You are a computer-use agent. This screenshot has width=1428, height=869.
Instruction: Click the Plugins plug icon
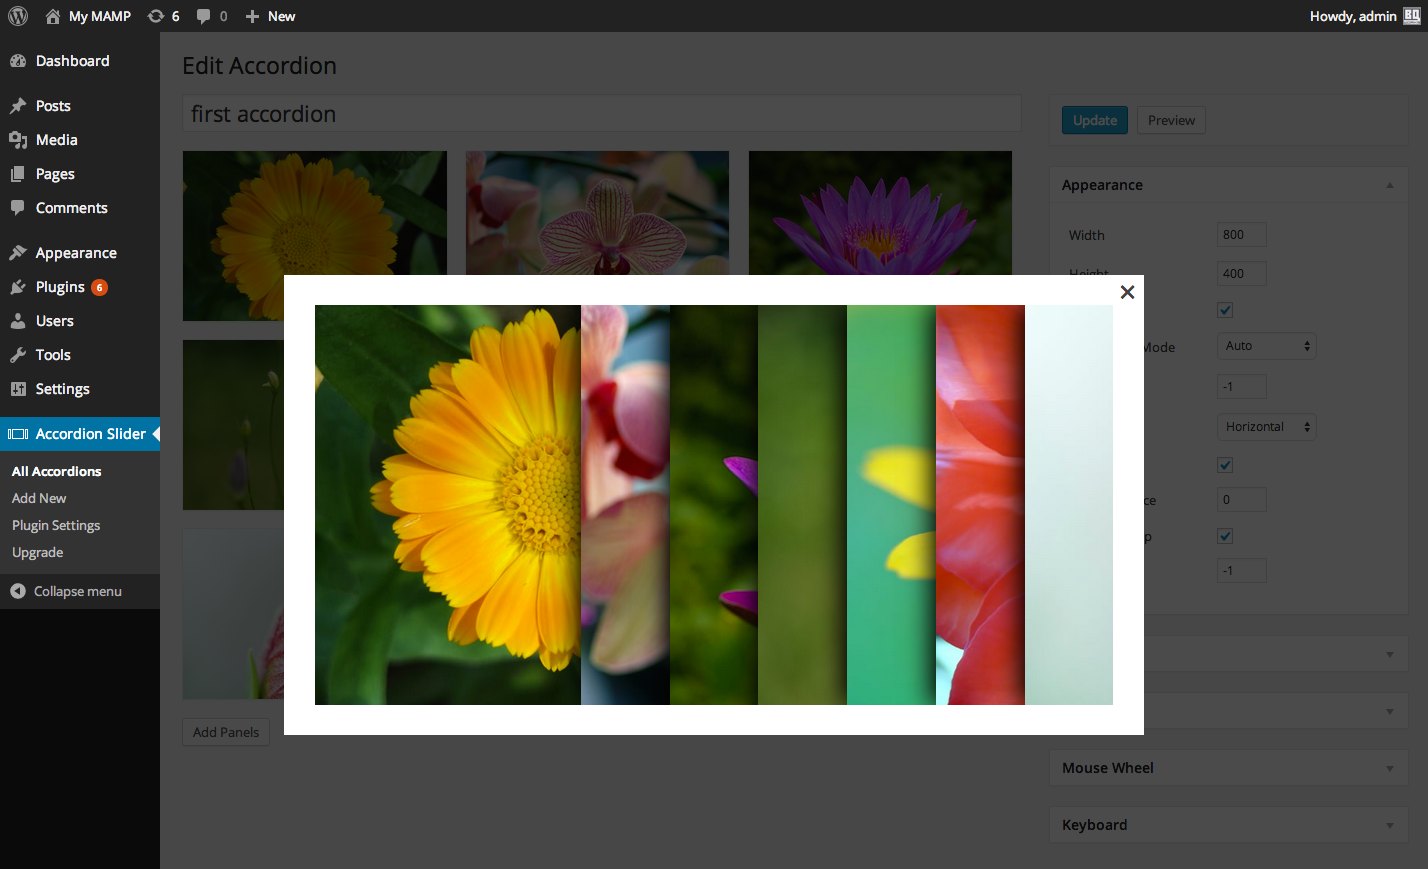click(18, 287)
